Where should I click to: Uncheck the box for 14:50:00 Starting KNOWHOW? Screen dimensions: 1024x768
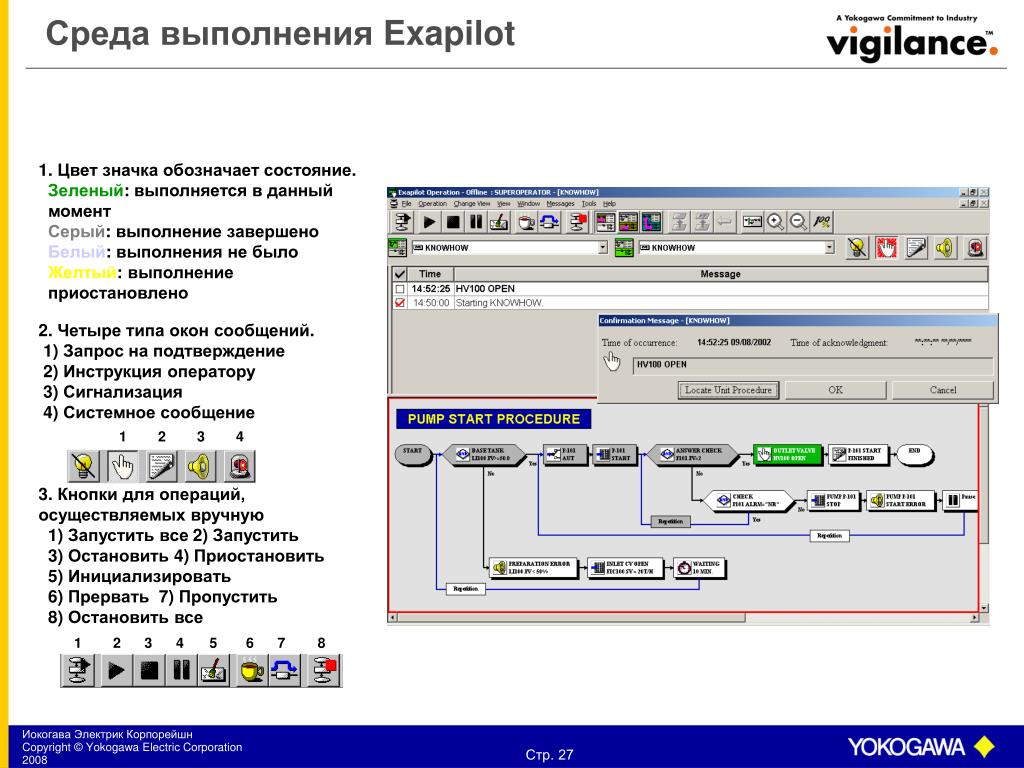point(400,303)
